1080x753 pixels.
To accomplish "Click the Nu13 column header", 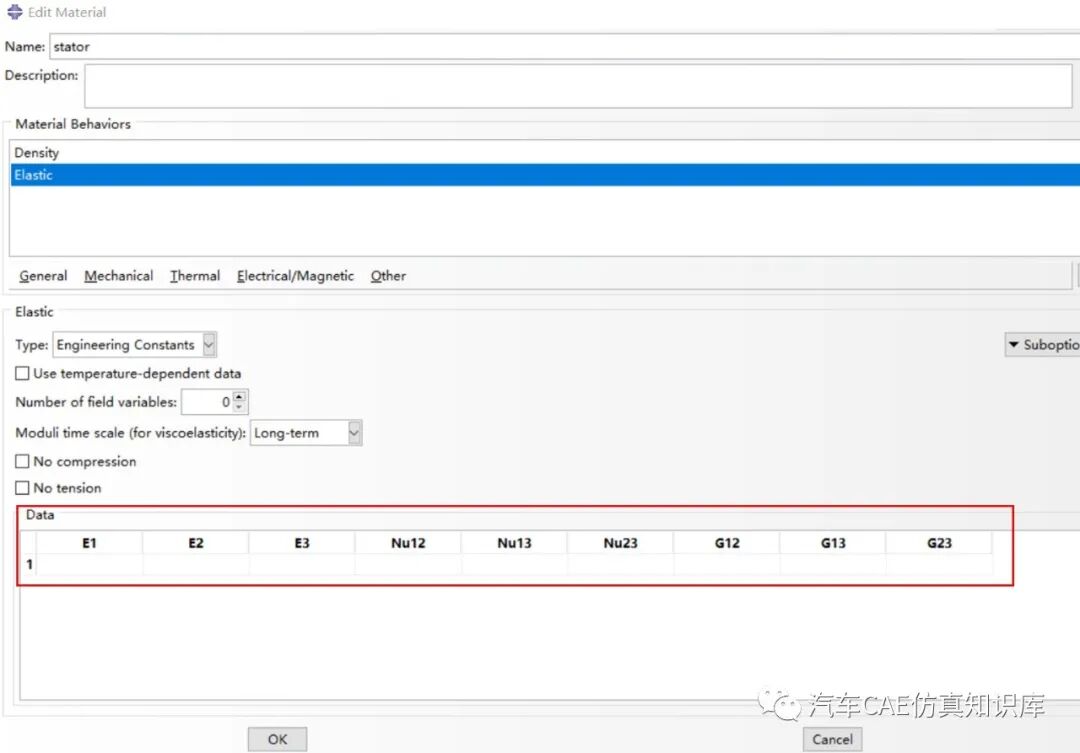I will pyautogui.click(x=514, y=543).
